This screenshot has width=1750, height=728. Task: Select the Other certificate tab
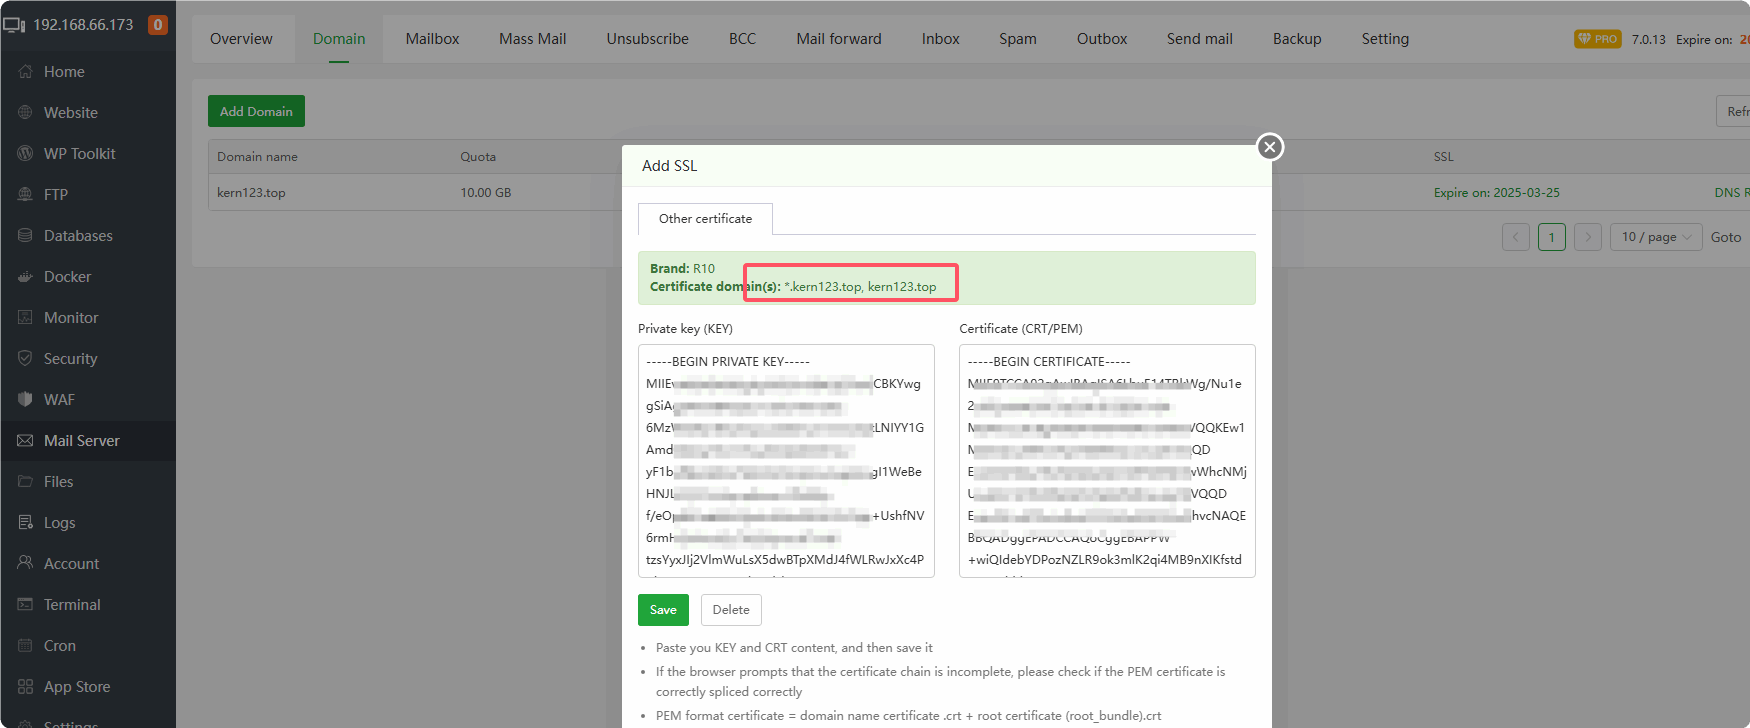click(x=705, y=219)
